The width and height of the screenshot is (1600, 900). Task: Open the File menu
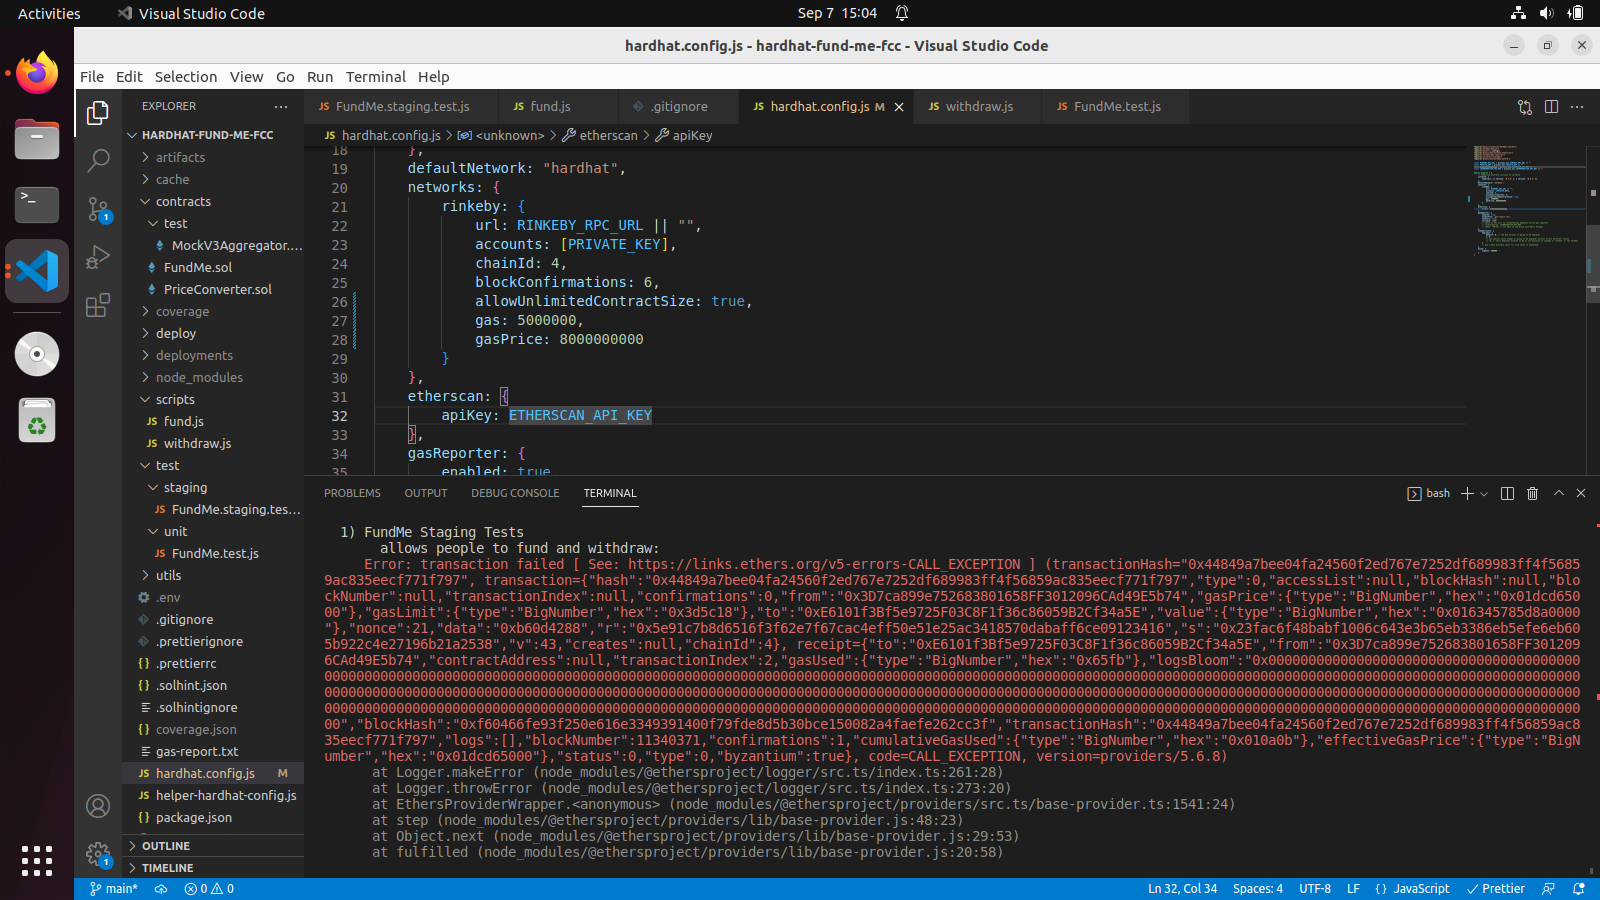pyautogui.click(x=92, y=77)
